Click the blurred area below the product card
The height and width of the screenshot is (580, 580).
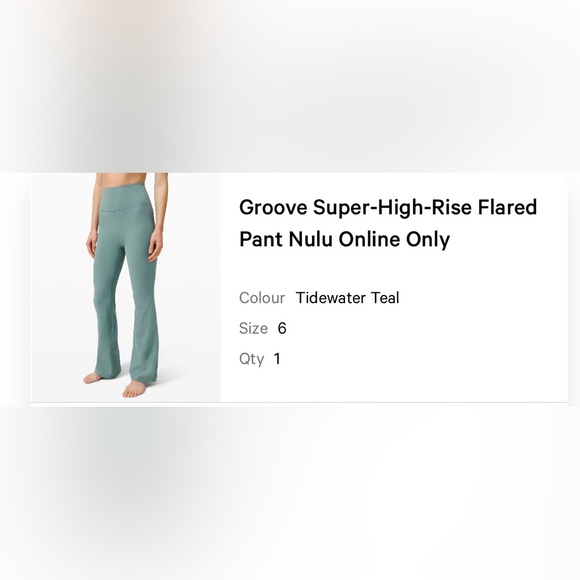(290, 492)
